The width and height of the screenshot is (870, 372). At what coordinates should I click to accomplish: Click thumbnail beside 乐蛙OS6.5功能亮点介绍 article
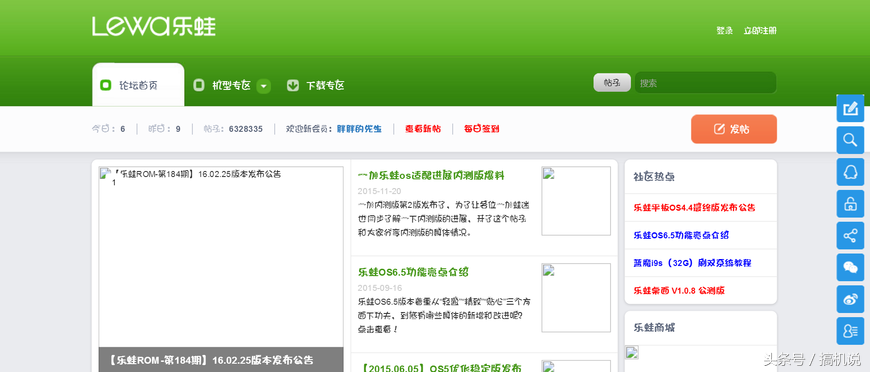tap(576, 298)
